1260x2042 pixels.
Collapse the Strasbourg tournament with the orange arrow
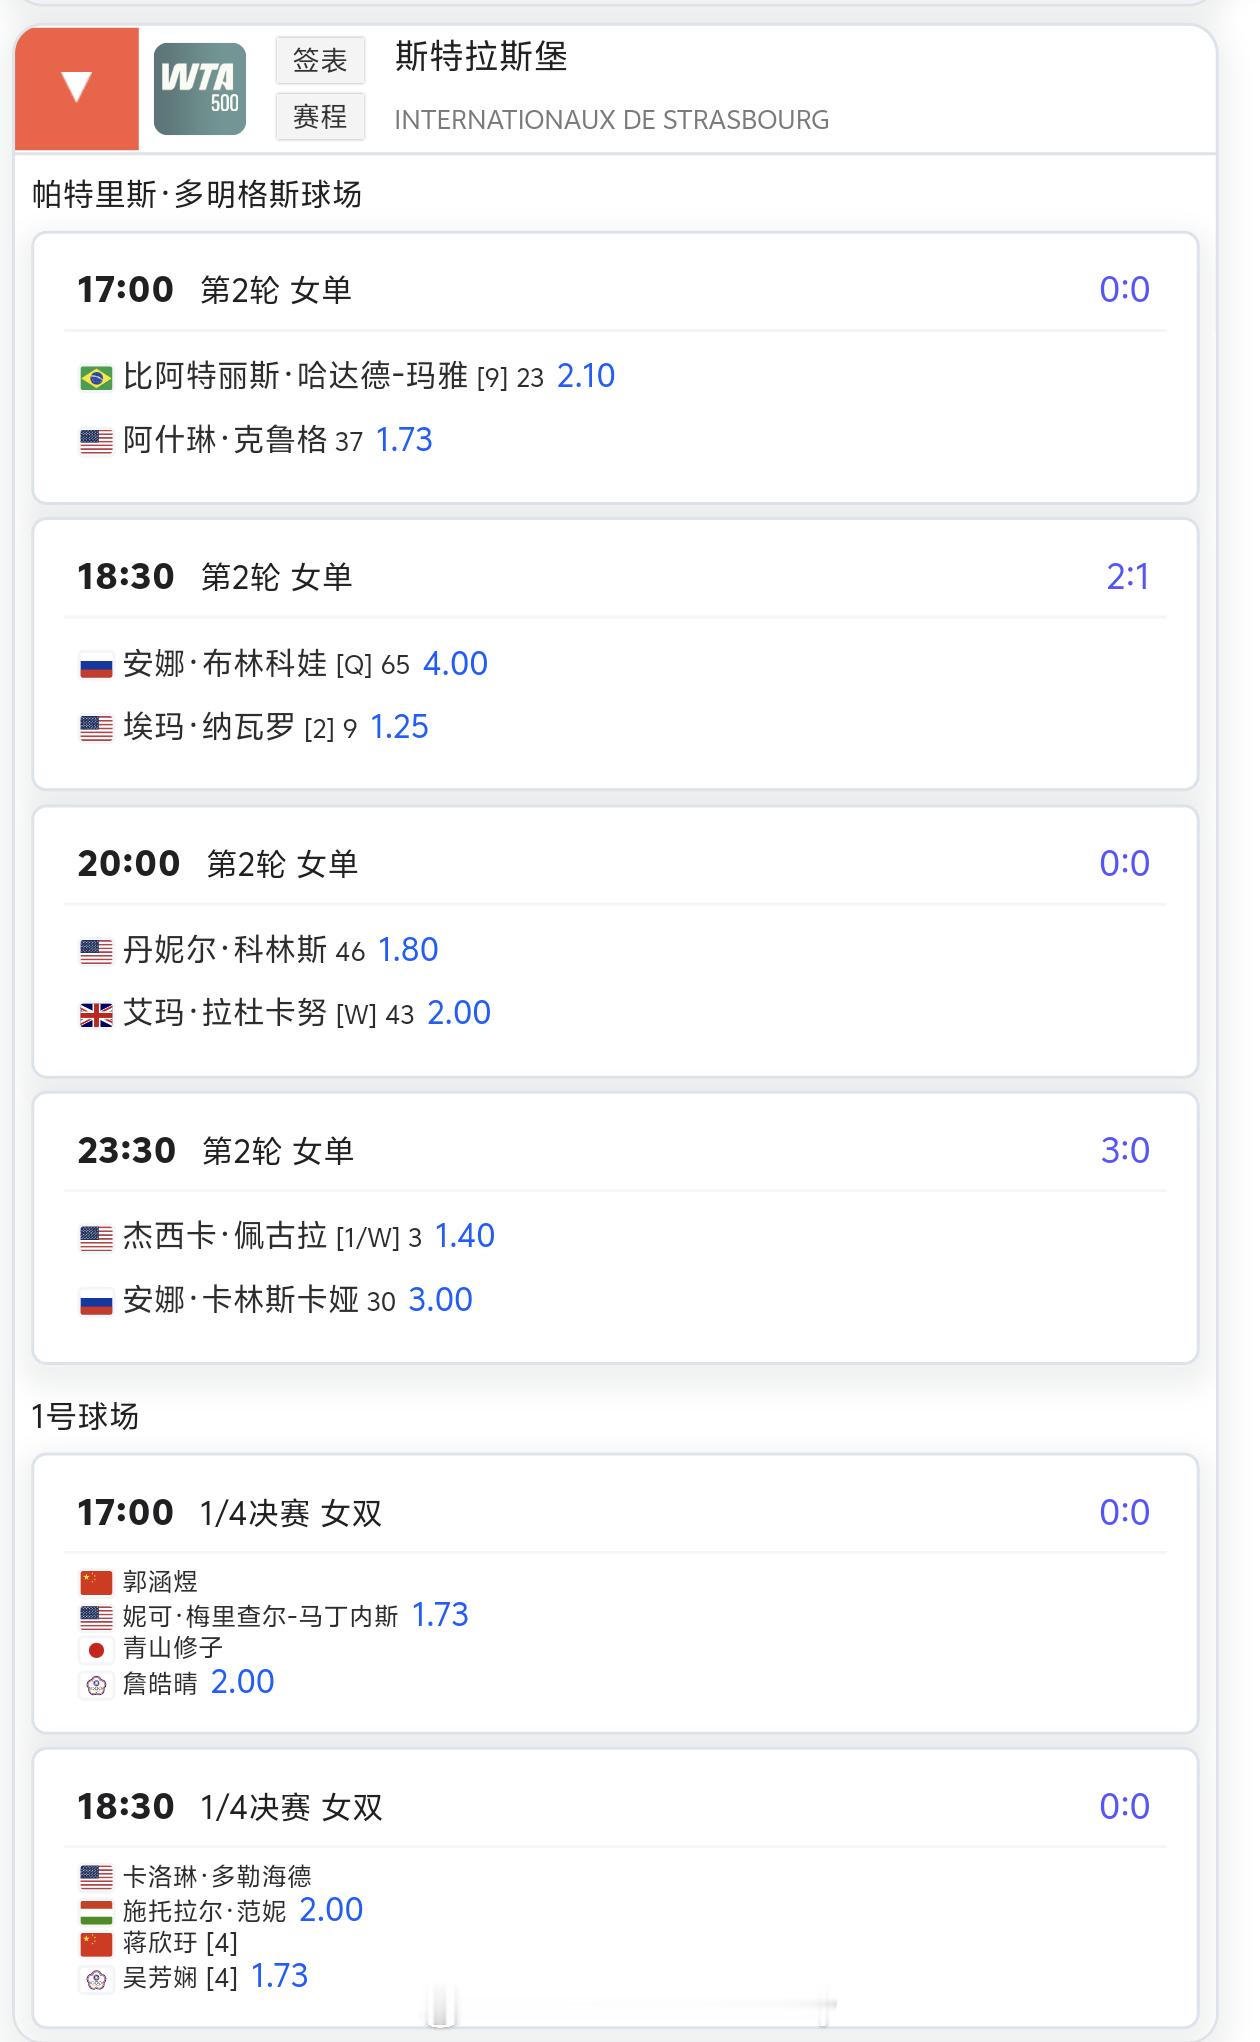click(77, 88)
